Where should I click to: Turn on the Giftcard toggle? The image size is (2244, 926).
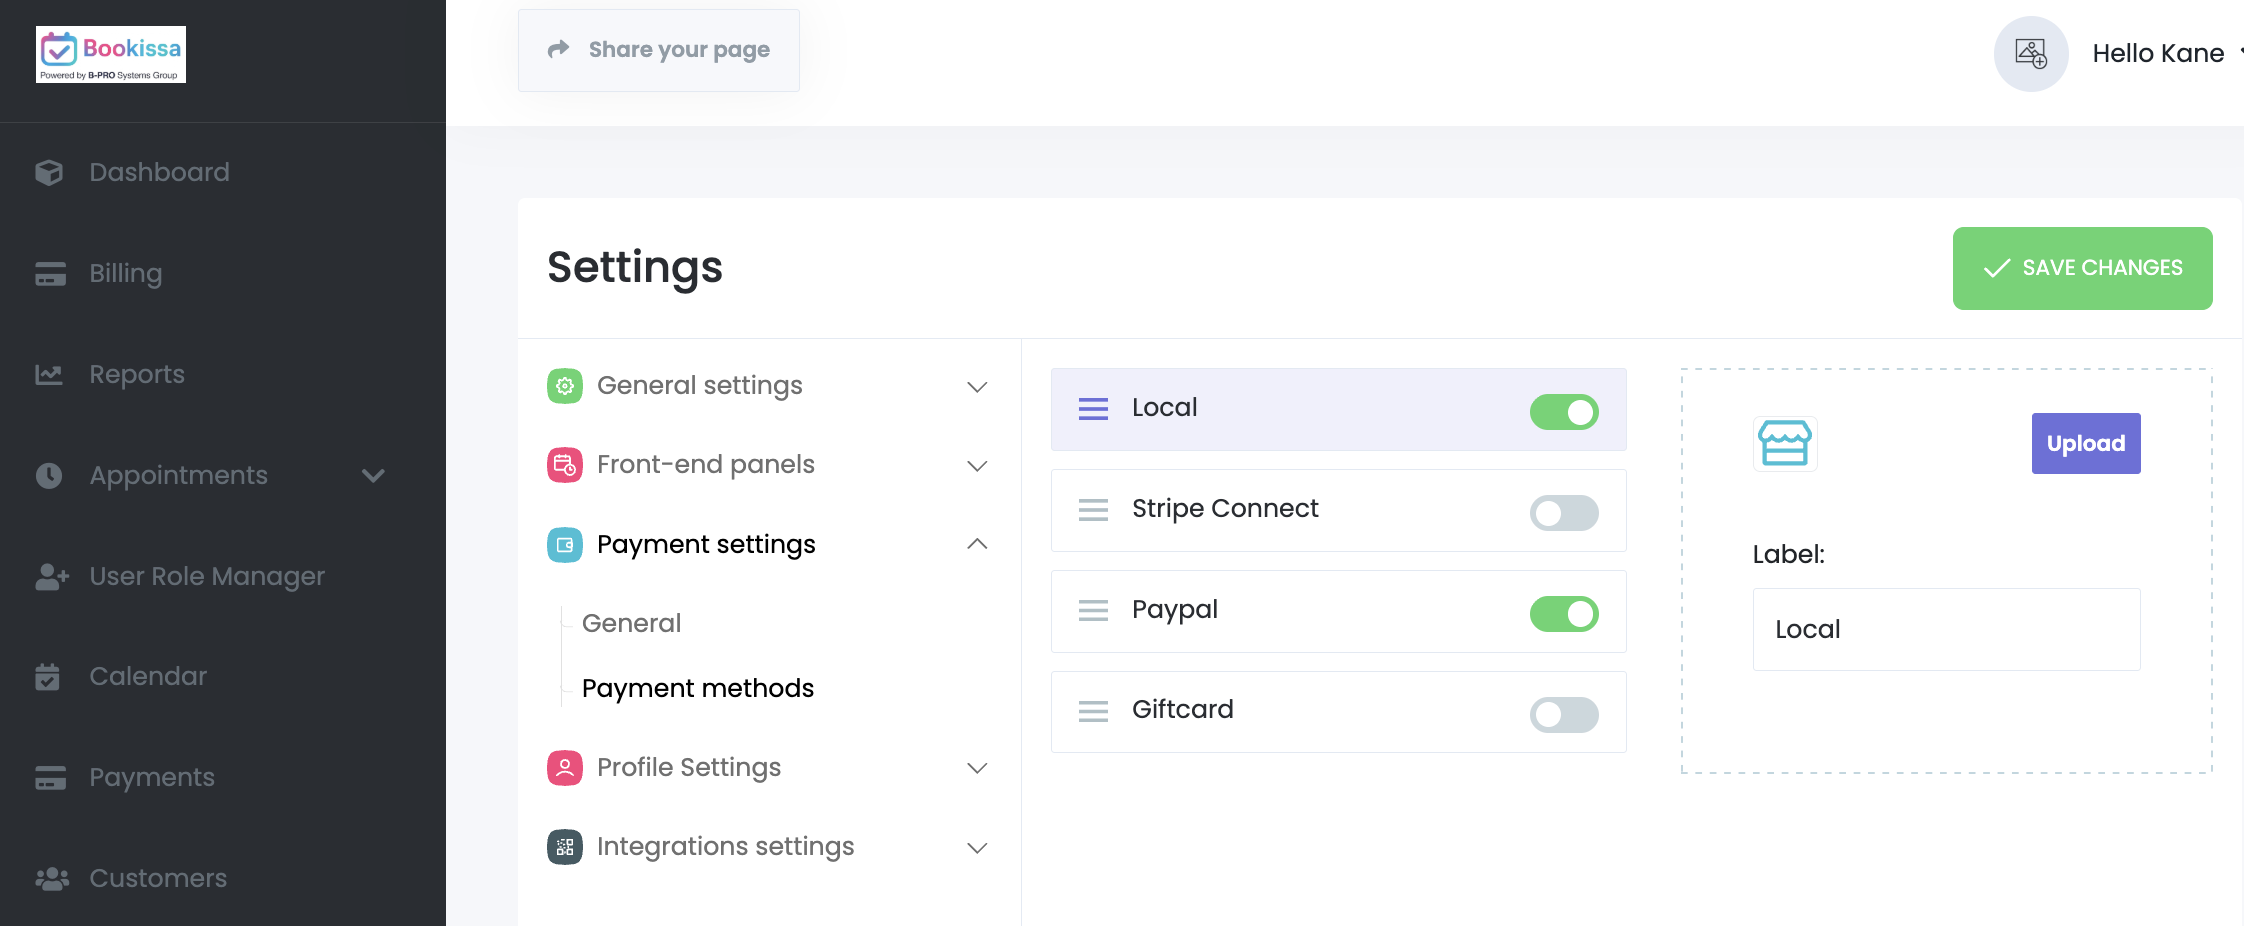click(x=1564, y=715)
